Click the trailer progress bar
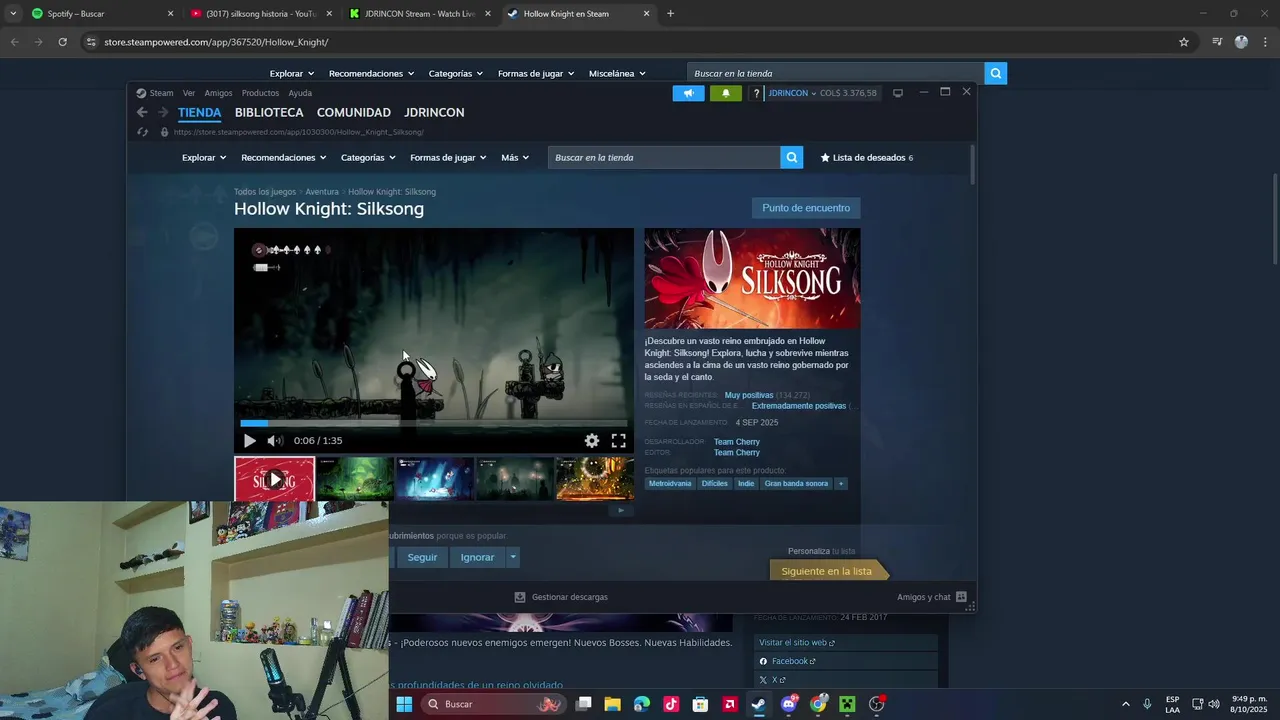The width and height of the screenshot is (1280, 720). click(434, 423)
